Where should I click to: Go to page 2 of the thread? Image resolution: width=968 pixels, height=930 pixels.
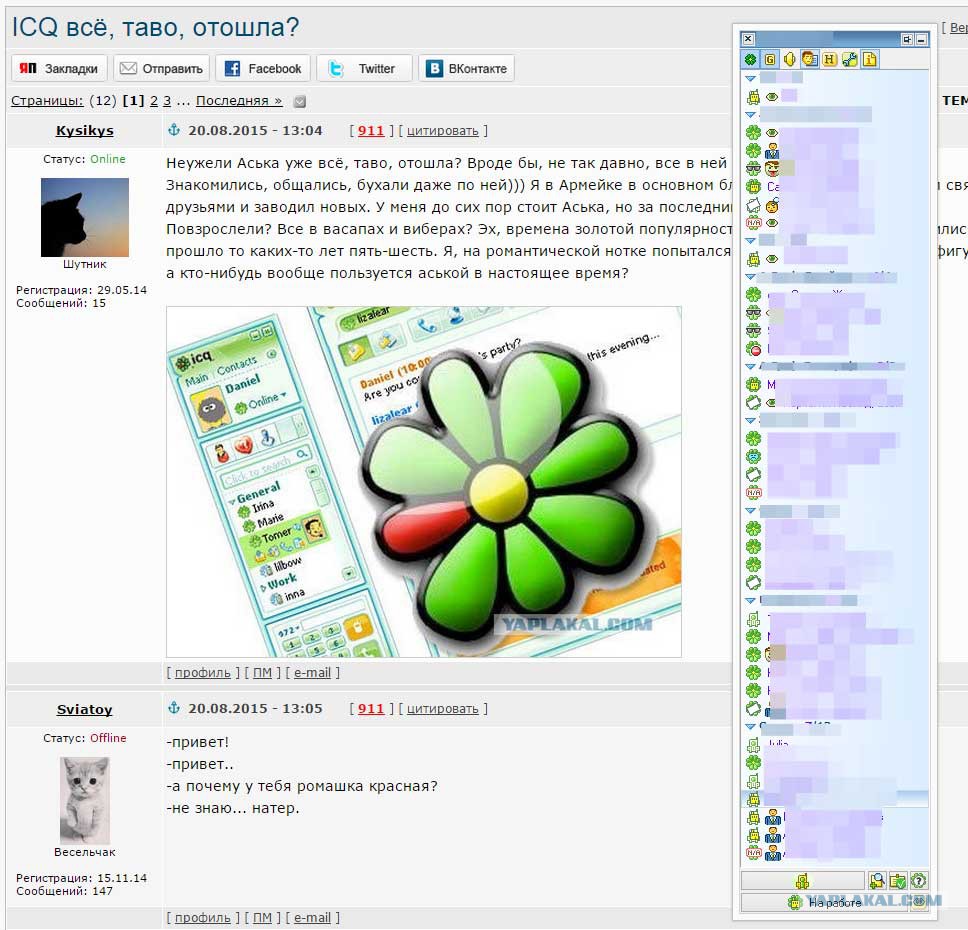154,101
